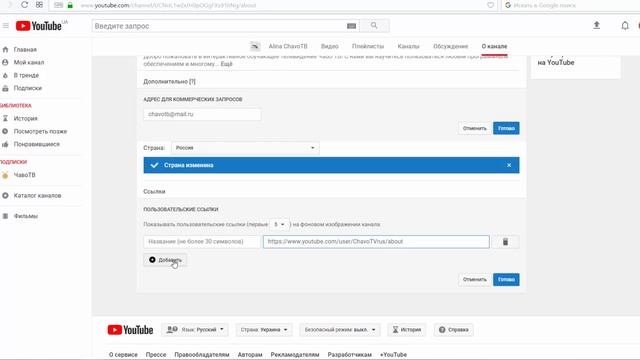Switch to the Видео tab
640x360 pixels.
pos(330,46)
